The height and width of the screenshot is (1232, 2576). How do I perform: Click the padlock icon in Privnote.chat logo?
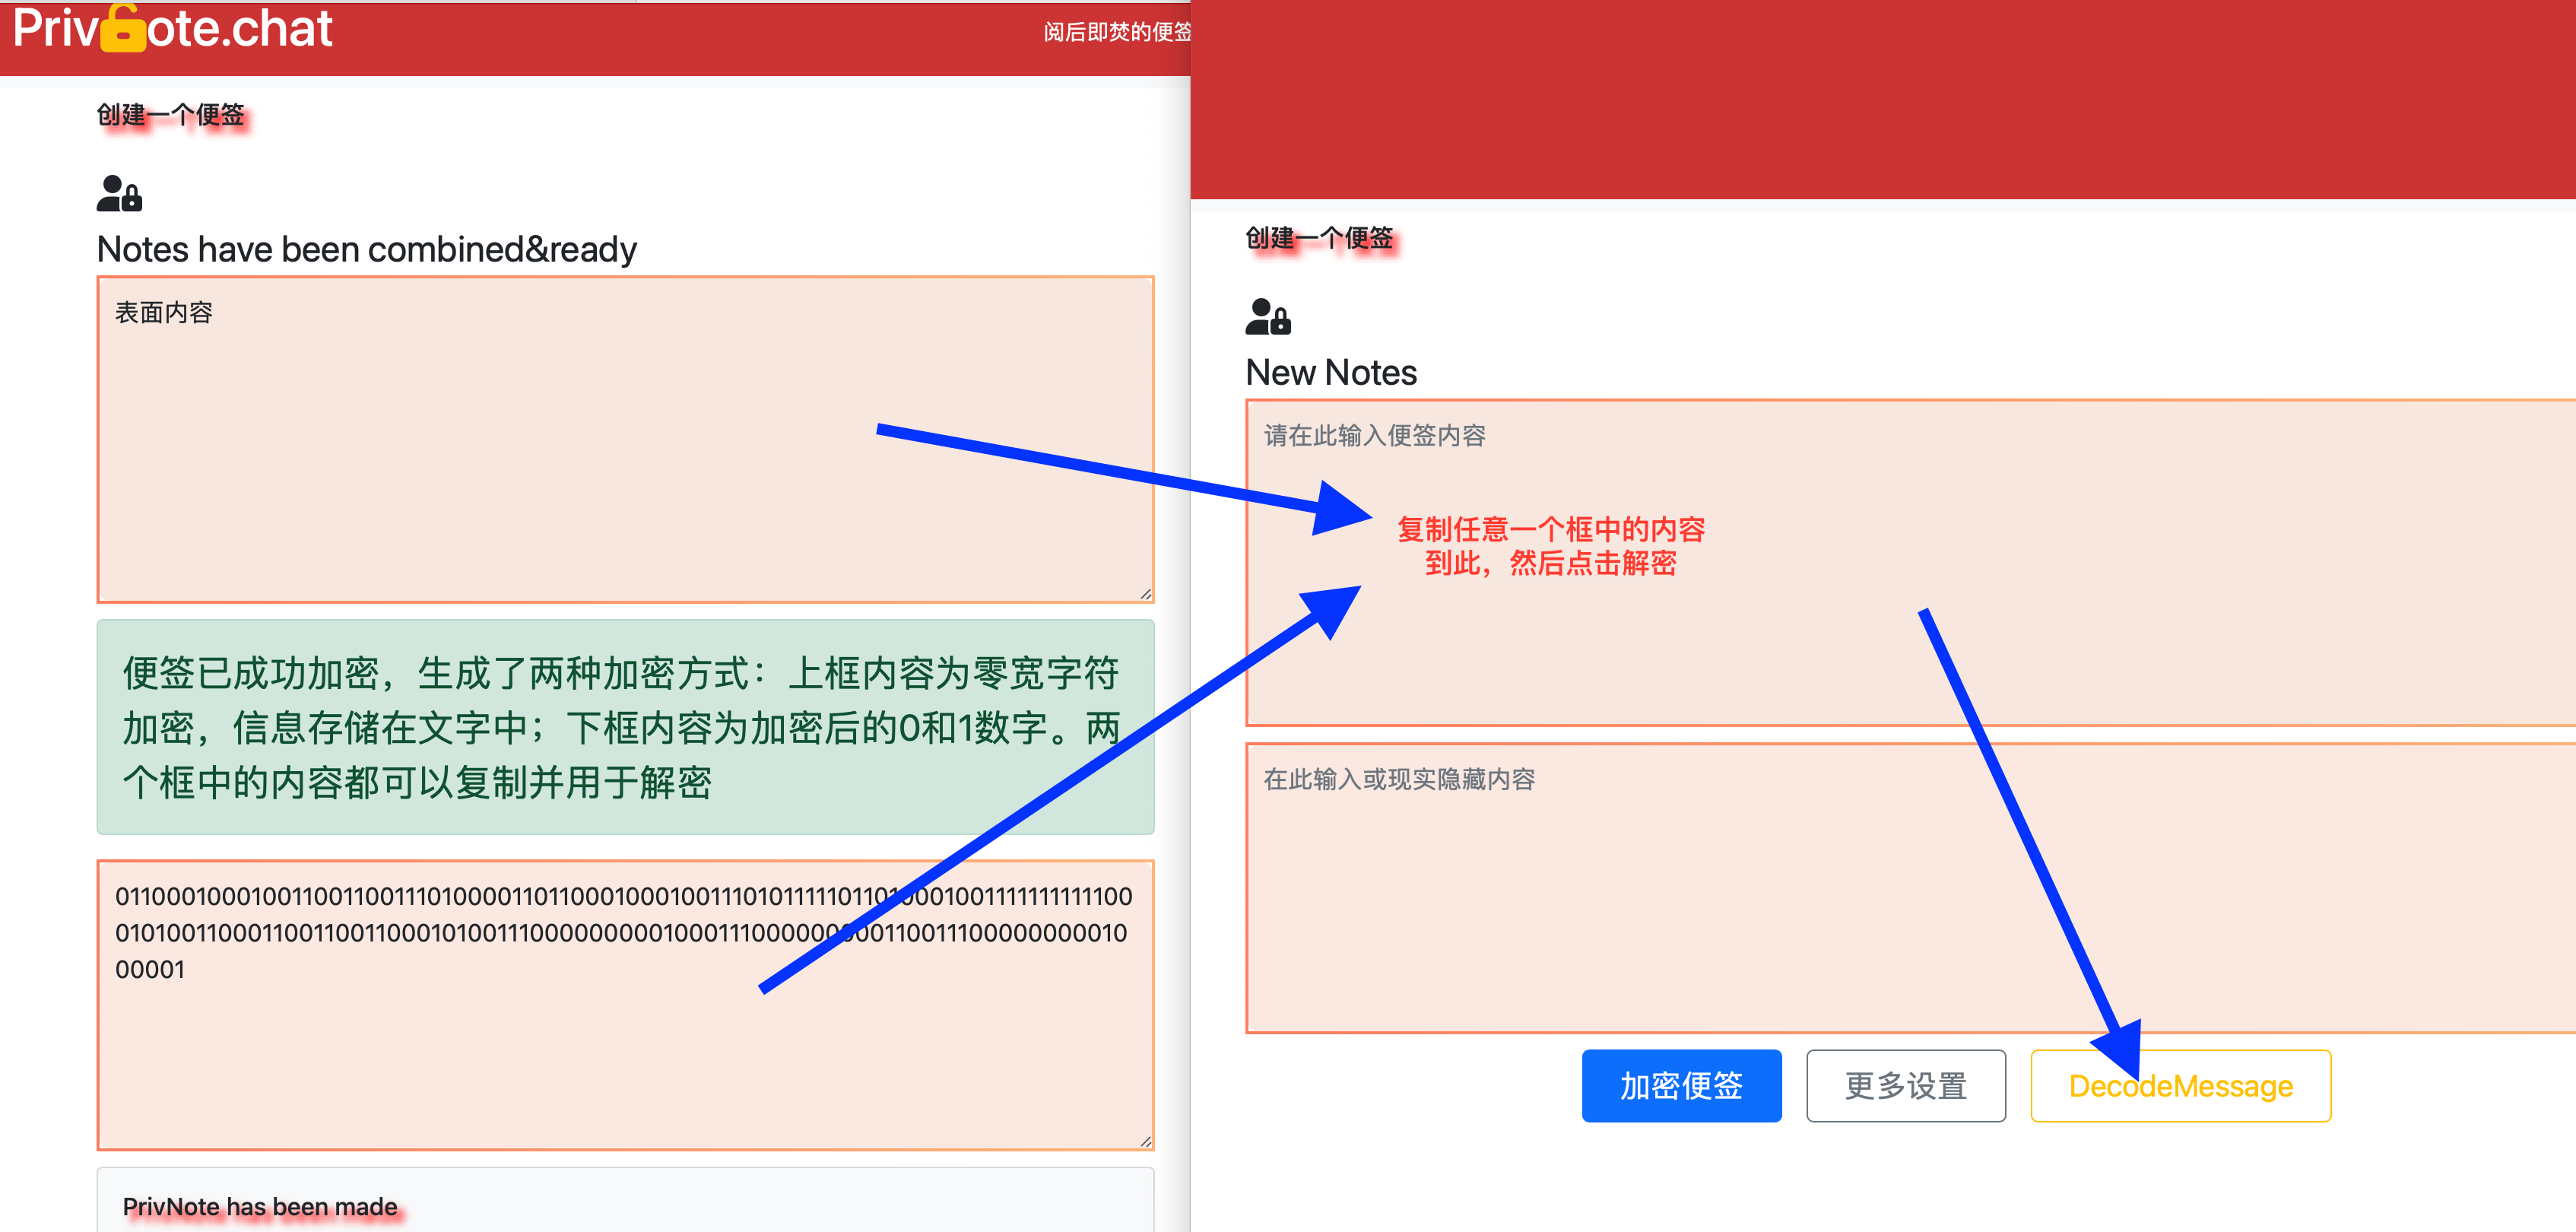point(123,28)
